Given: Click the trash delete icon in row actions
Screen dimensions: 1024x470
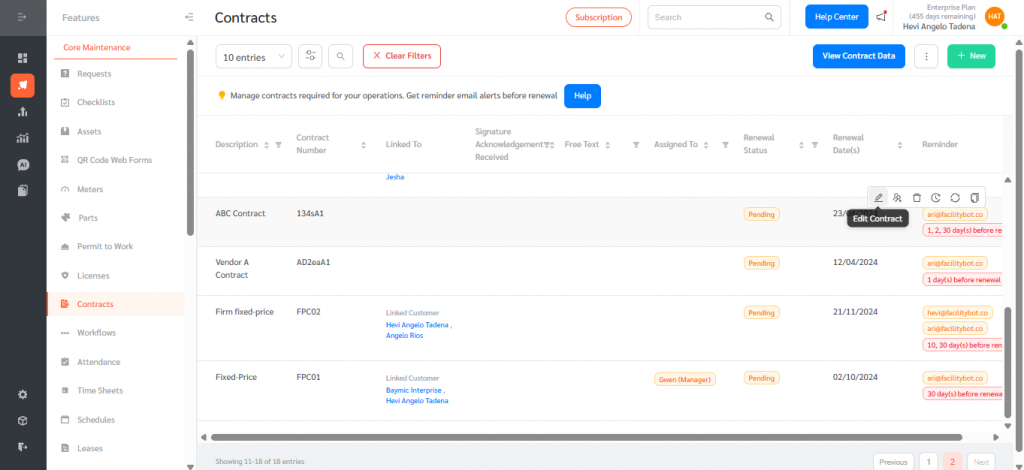Looking at the screenshot, I should [917, 198].
